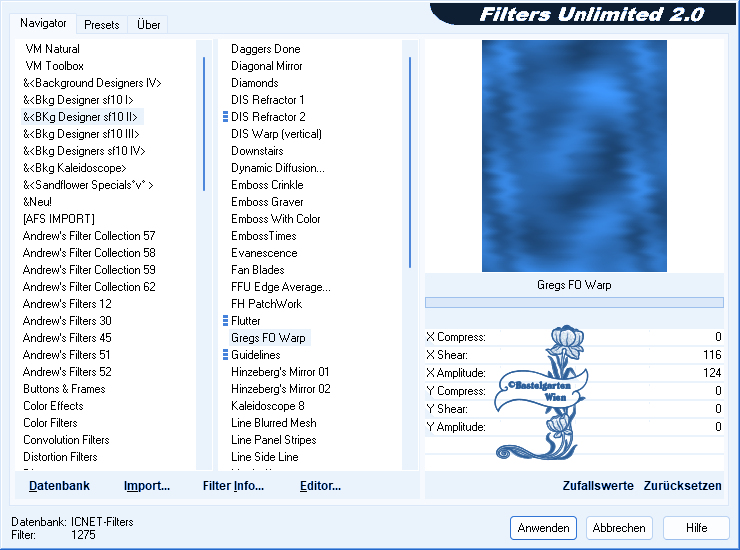The width and height of the screenshot is (740, 550).
Task: Select the Navigator tab
Action: coord(44,24)
